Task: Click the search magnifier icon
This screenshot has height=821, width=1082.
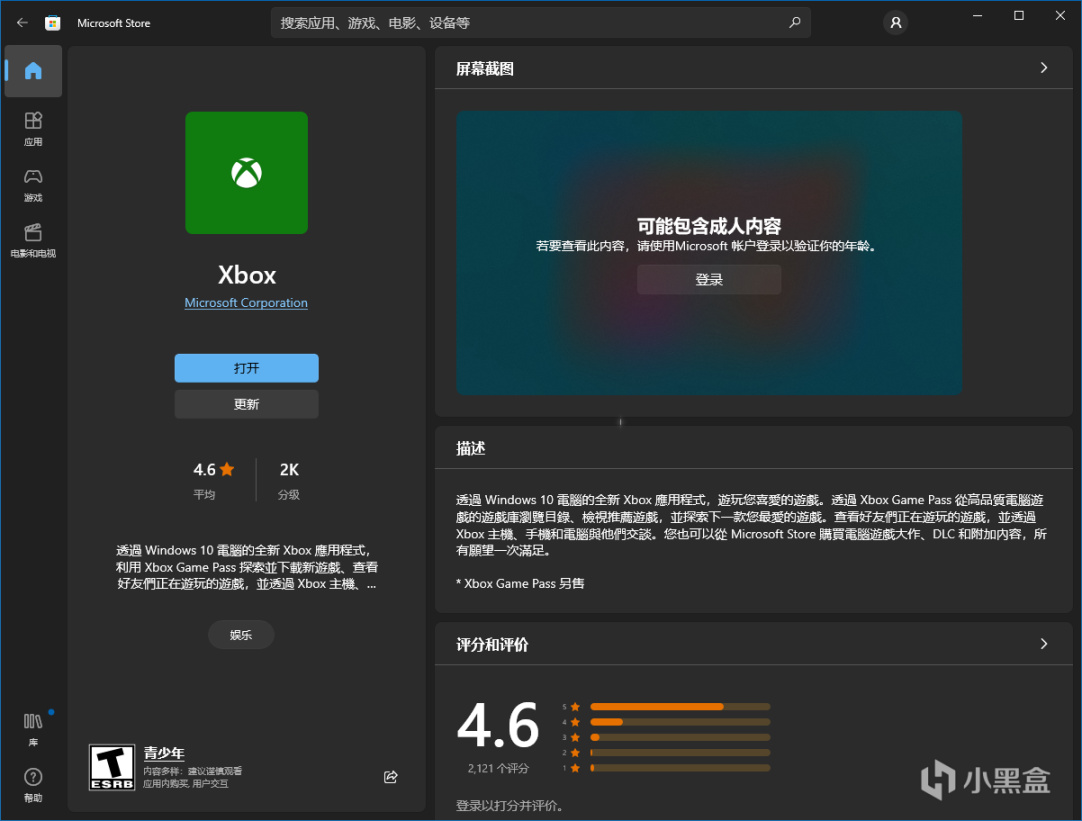Action: tap(794, 23)
